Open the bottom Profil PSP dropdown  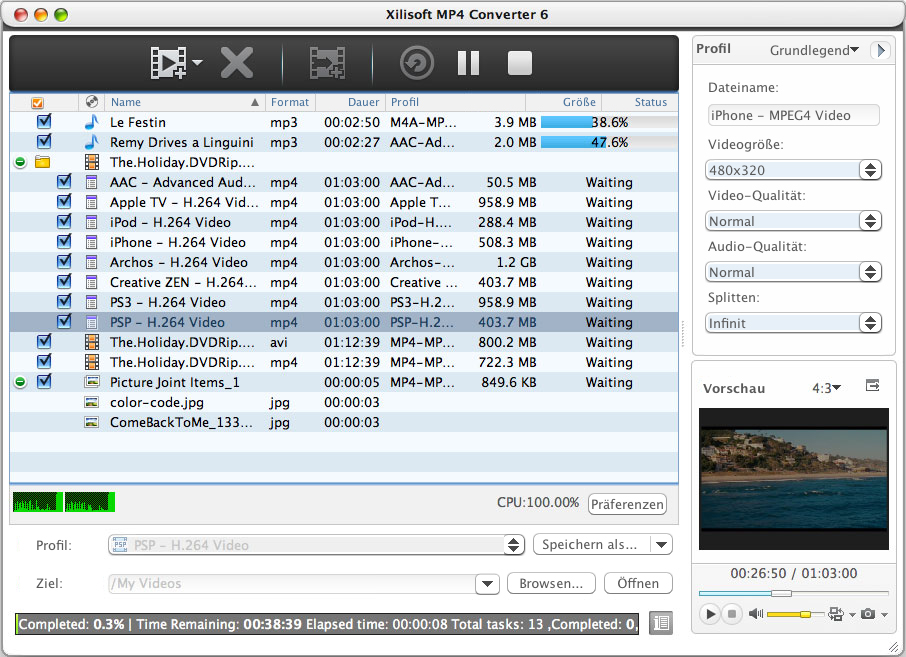(x=316, y=545)
